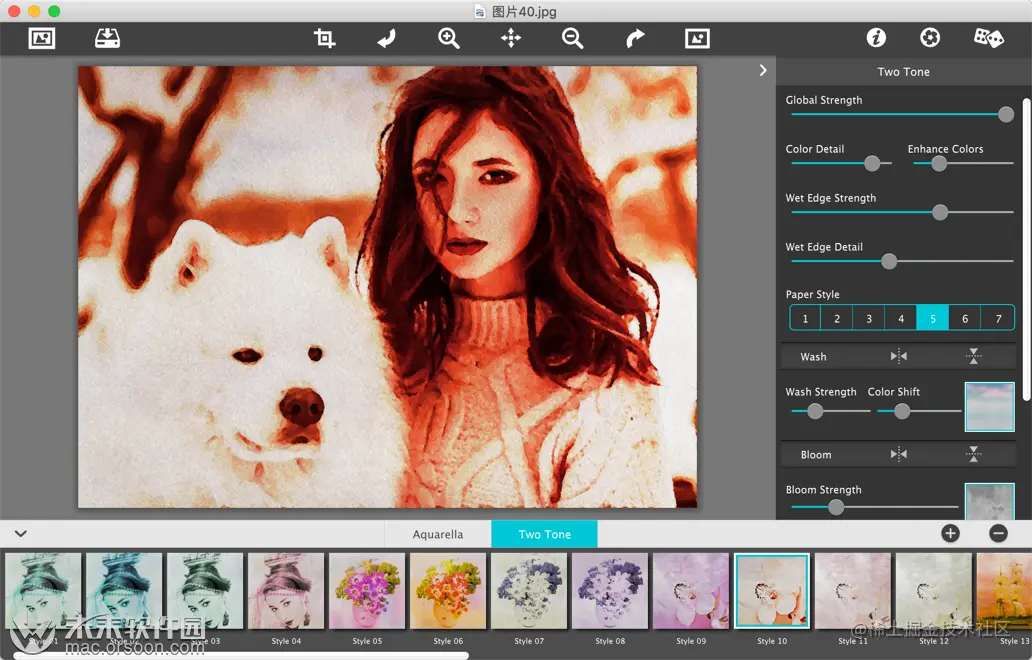Click the zoom in magnifier
Screen dimensions: 1032x660
pyautogui.click(x=449, y=38)
